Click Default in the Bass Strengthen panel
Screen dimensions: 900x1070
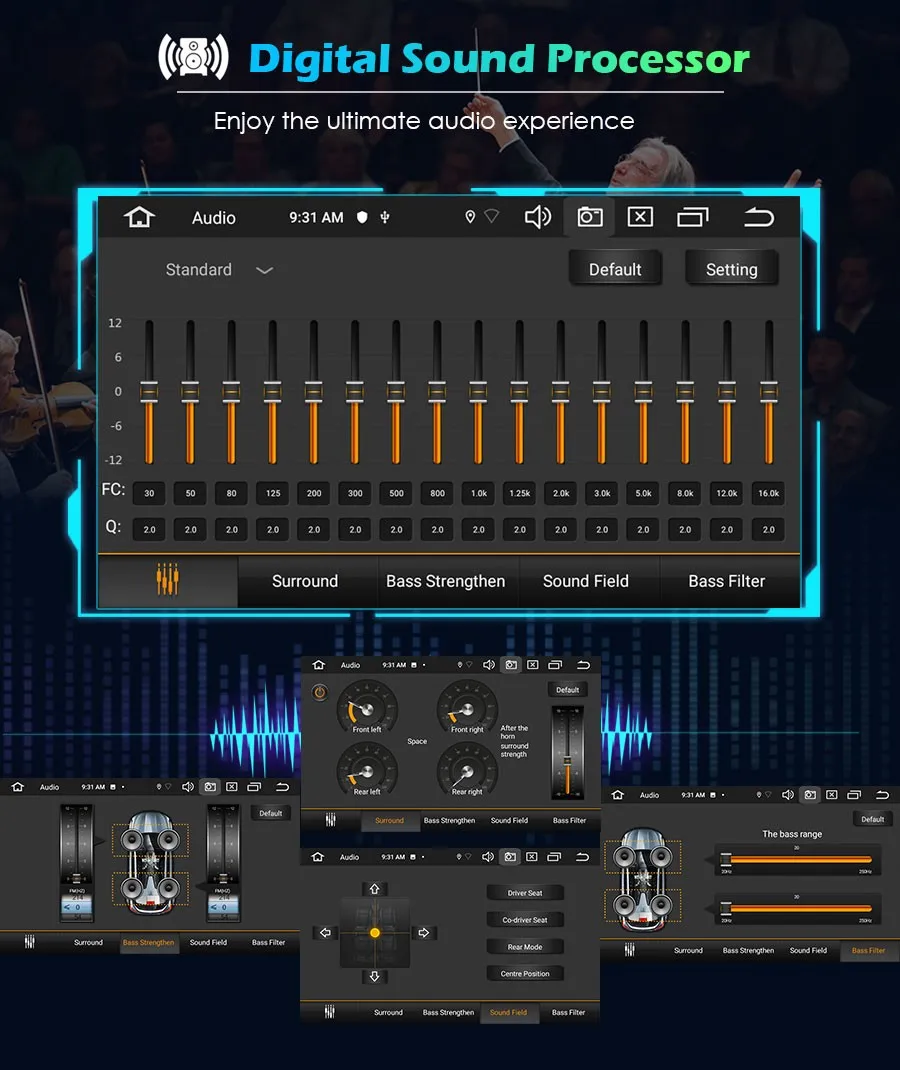pos(271,813)
